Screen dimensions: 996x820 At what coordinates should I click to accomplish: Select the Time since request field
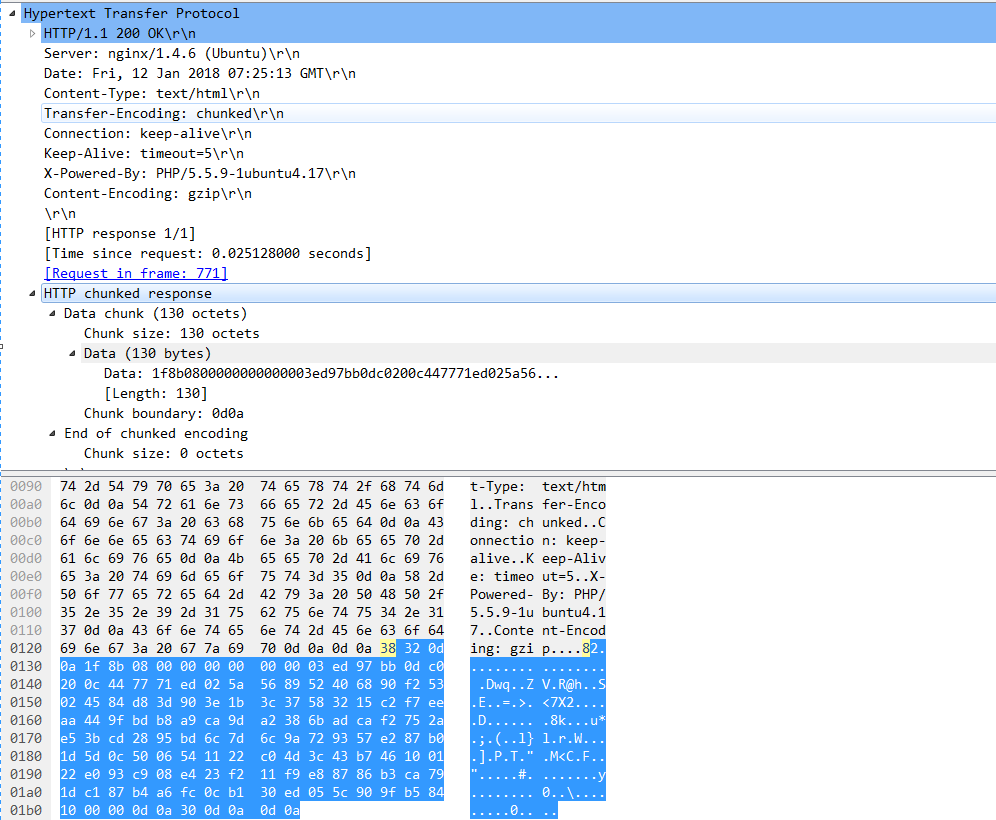[x=207, y=253]
